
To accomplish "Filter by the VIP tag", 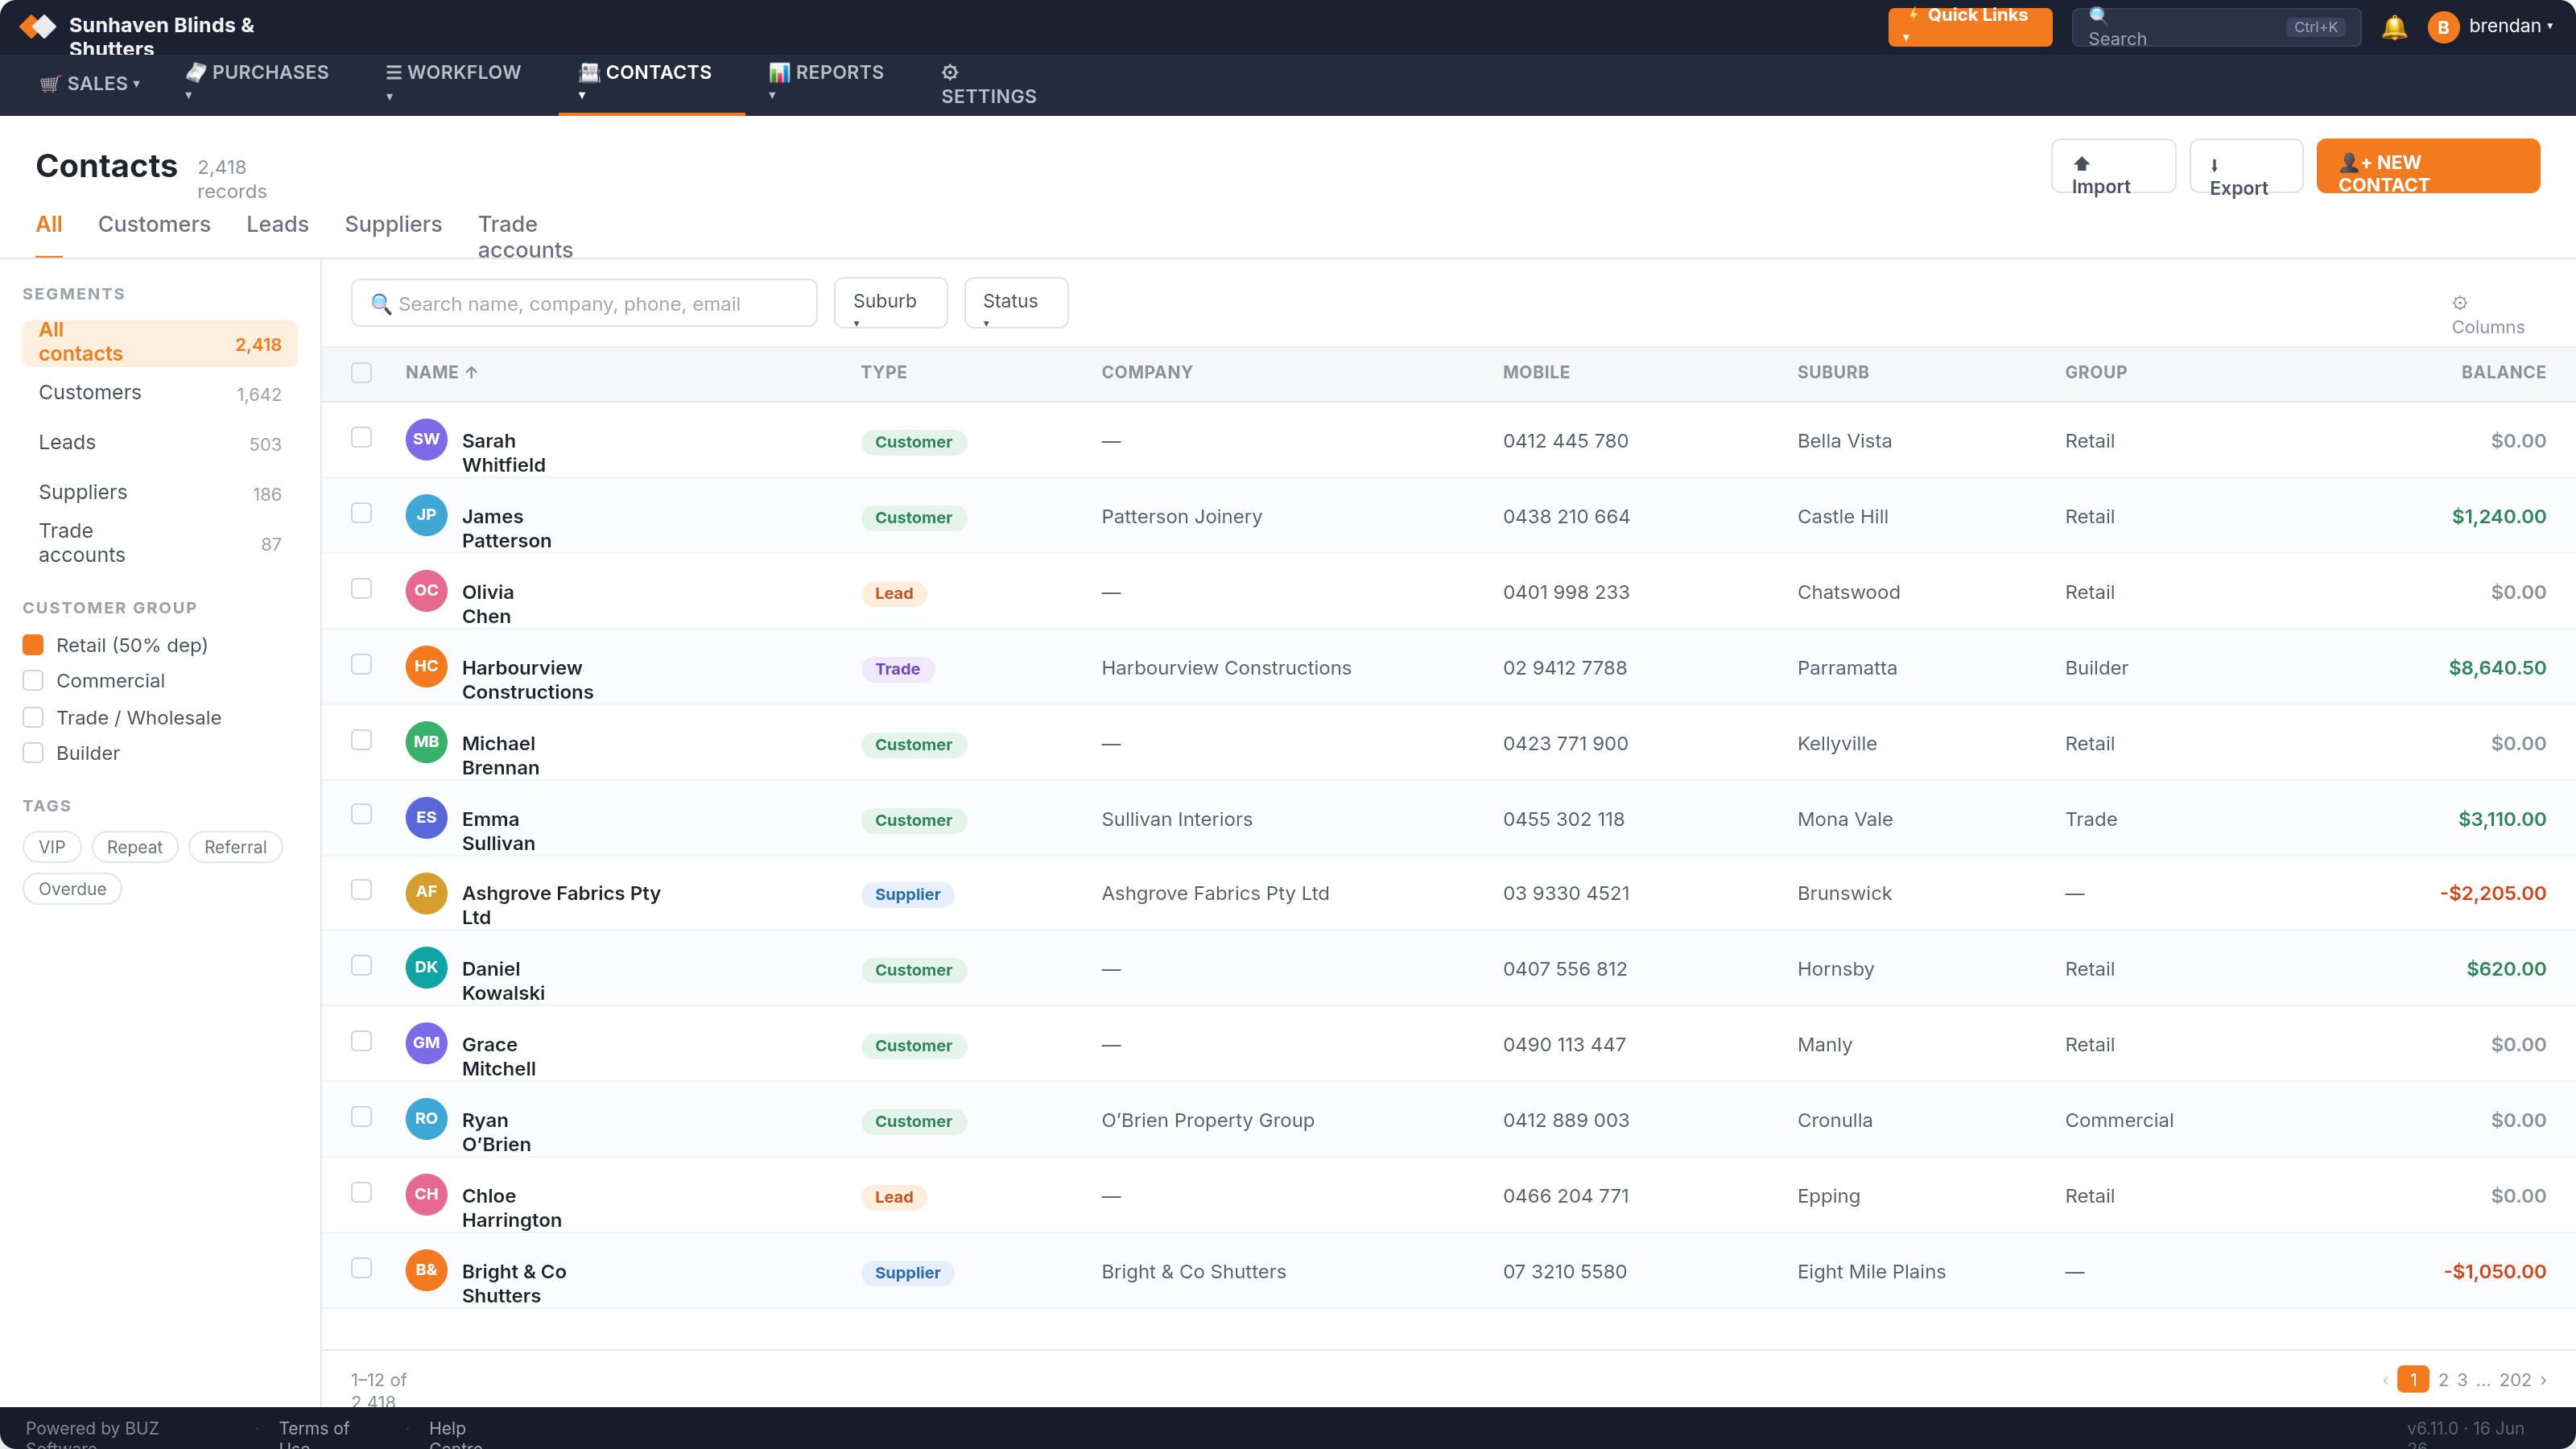I will tap(51, 847).
